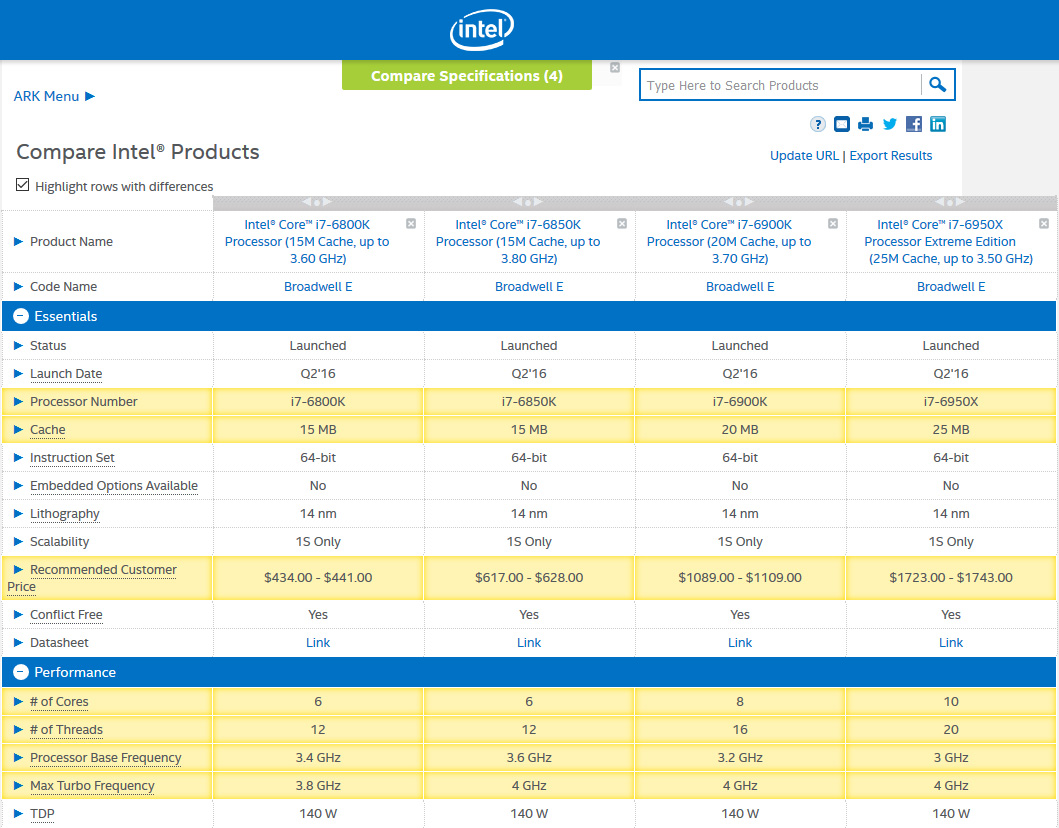The width and height of the screenshot is (1059, 828).
Task: Click the email share envelope icon
Action: (842, 124)
